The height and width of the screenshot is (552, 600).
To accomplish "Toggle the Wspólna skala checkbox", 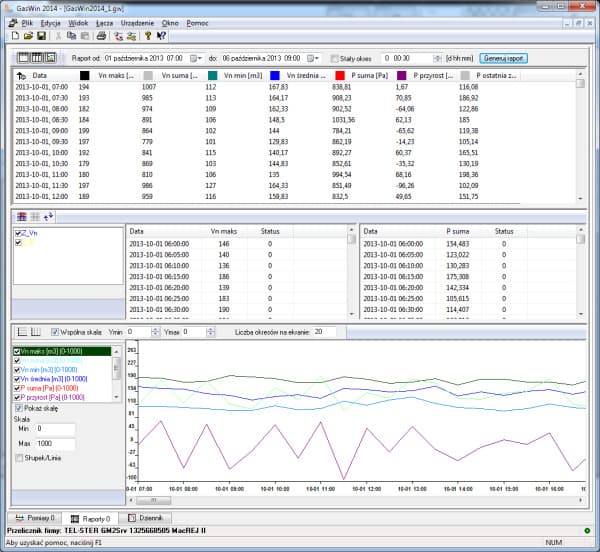I will click(55, 332).
